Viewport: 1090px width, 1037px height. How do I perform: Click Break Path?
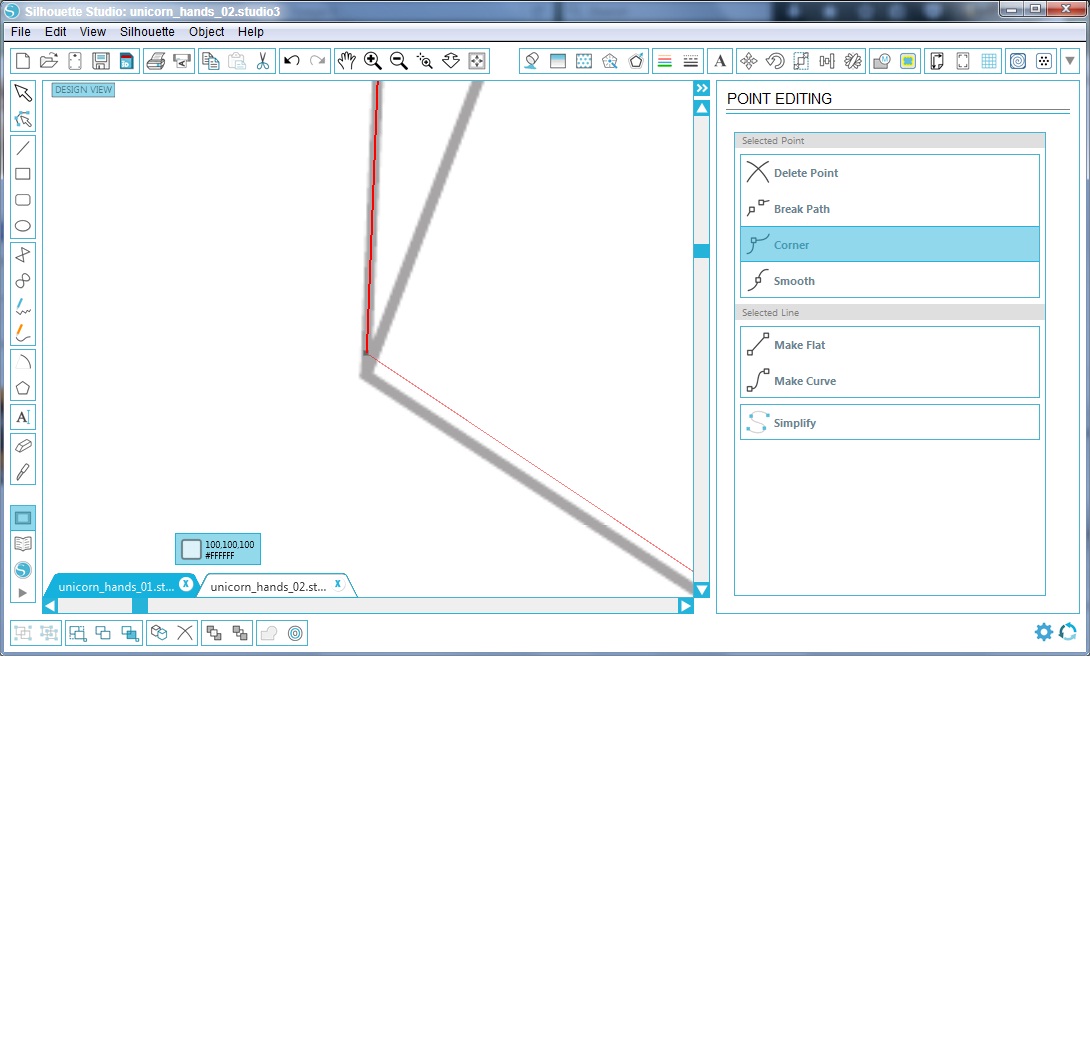[890, 209]
